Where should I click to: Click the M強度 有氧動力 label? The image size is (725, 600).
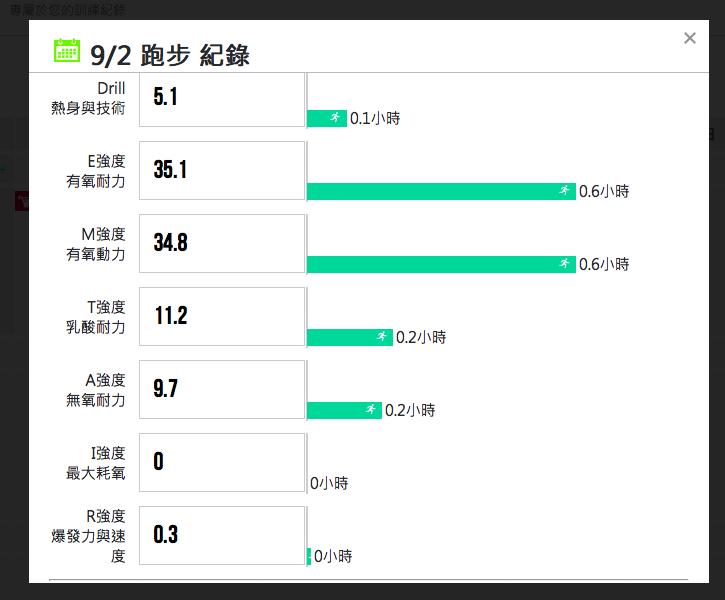point(96,244)
